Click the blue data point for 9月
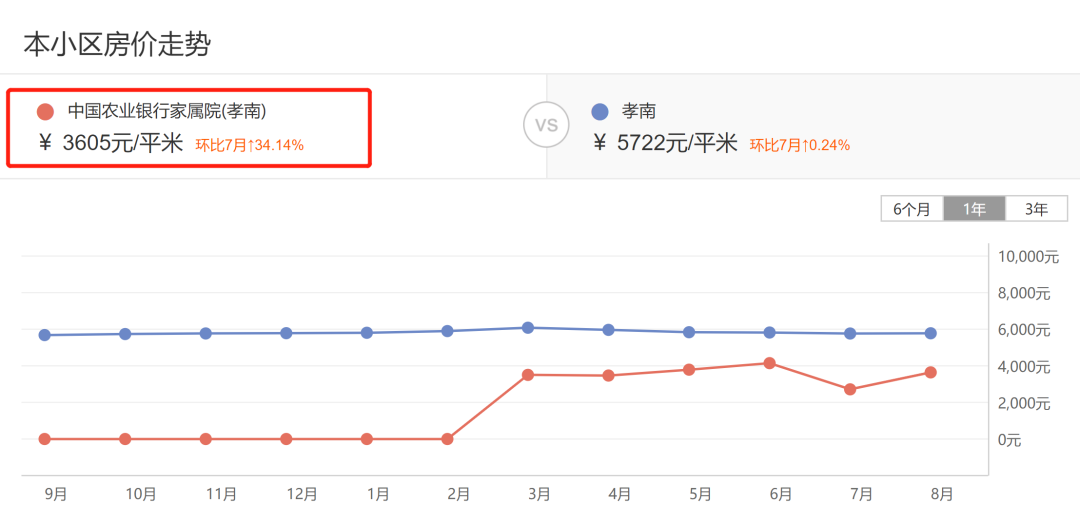 pos(44,335)
